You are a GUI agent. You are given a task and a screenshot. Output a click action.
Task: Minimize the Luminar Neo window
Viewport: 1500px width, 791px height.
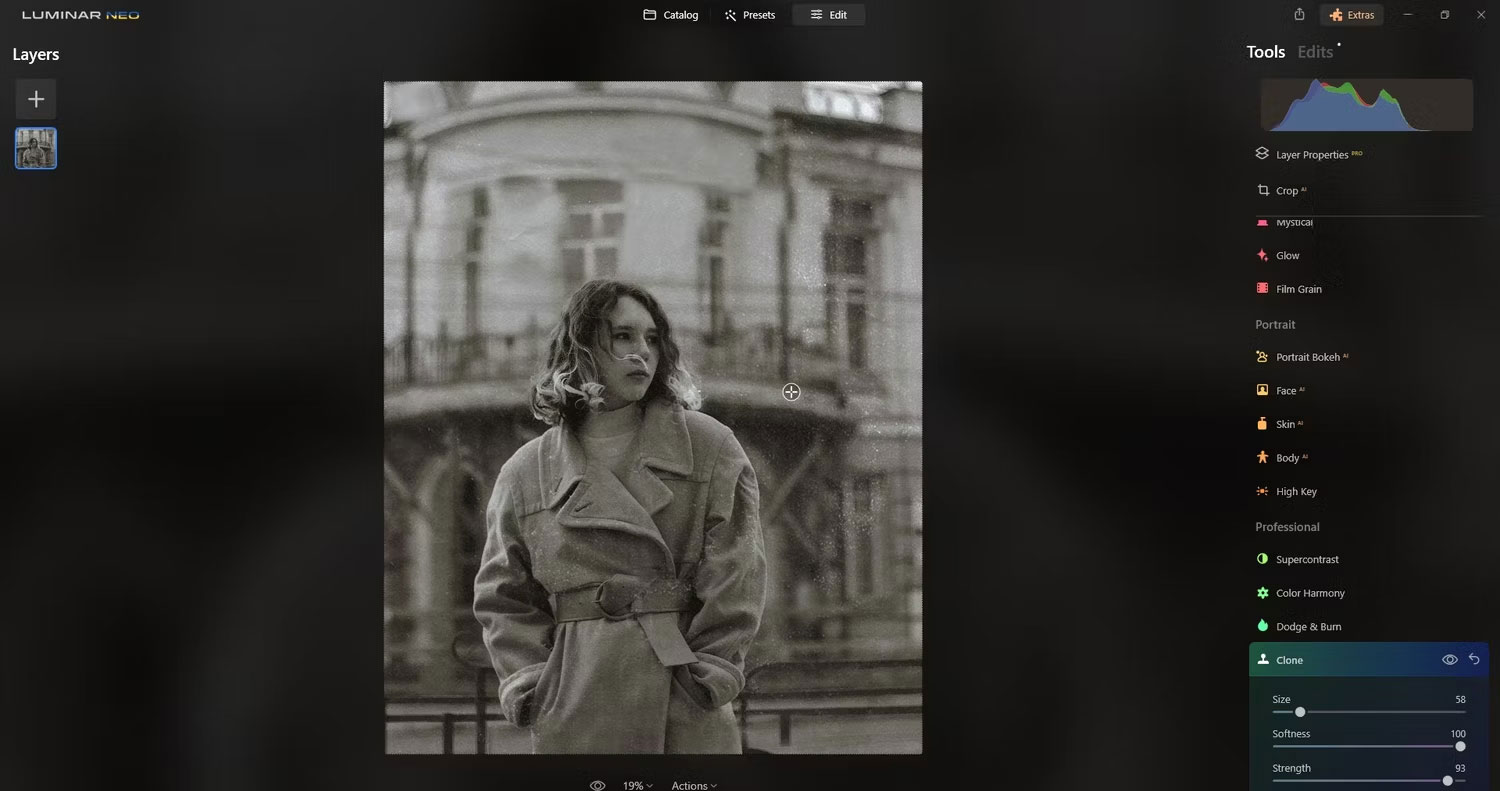[x=1408, y=15]
